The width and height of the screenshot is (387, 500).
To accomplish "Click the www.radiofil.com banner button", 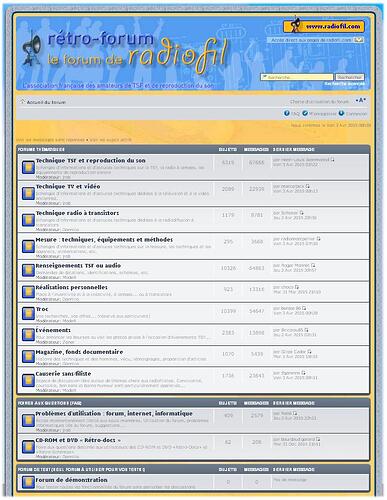I will click(323, 26).
